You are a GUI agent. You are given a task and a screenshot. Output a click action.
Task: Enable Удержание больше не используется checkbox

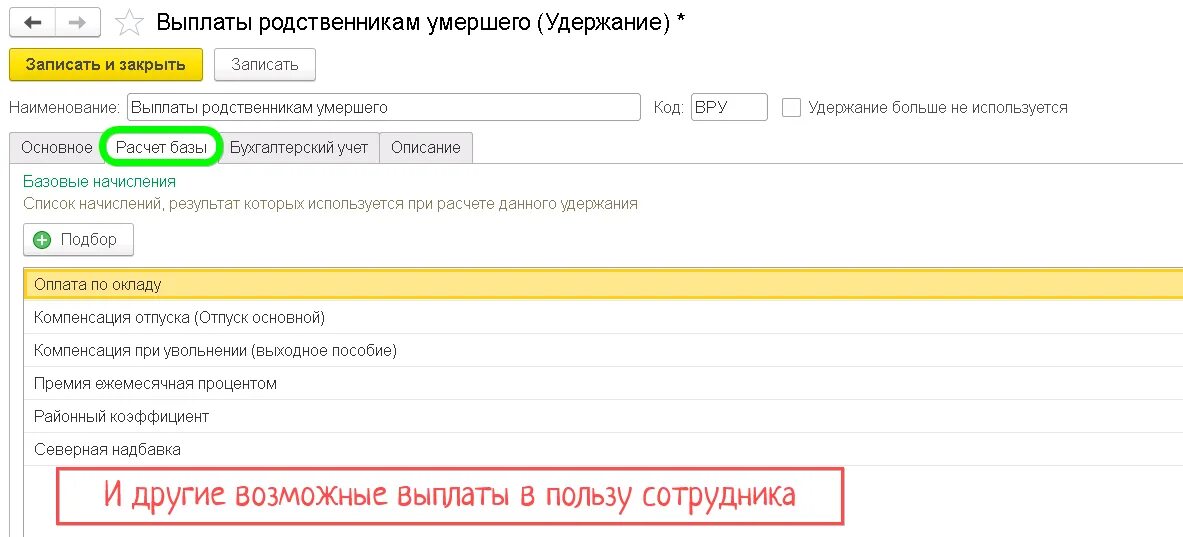[791, 107]
